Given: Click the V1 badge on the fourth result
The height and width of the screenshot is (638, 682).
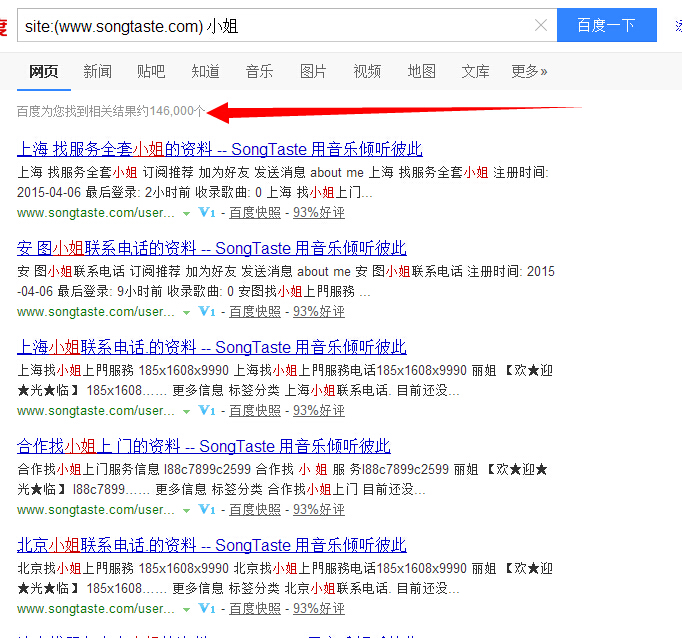Looking at the screenshot, I should [x=207, y=510].
